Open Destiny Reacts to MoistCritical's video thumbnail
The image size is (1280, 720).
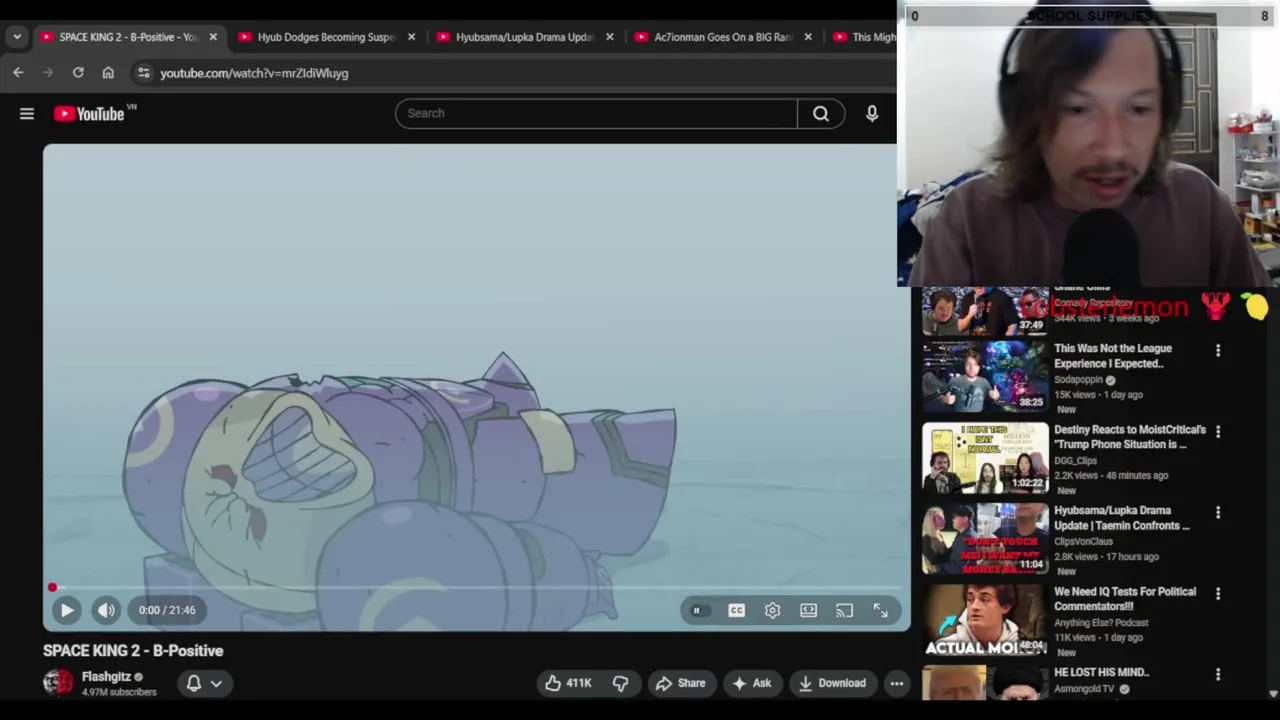[x=985, y=458]
